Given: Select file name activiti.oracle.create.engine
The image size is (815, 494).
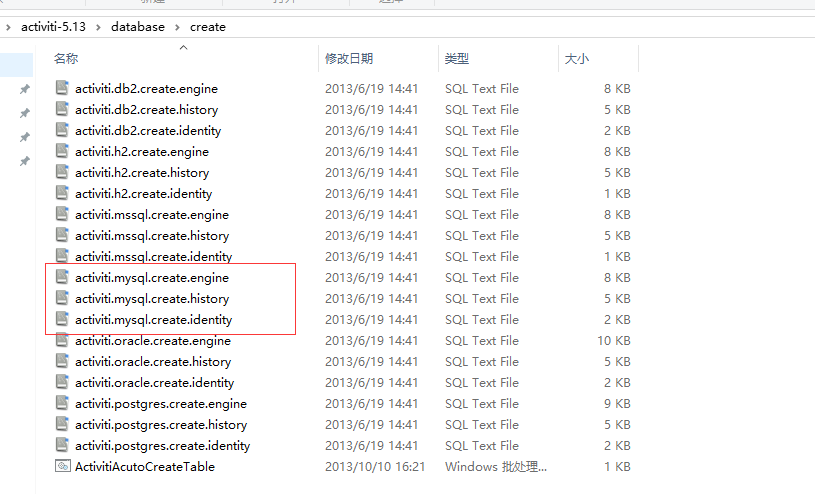Looking at the screenshot, I should click(153, 341).
